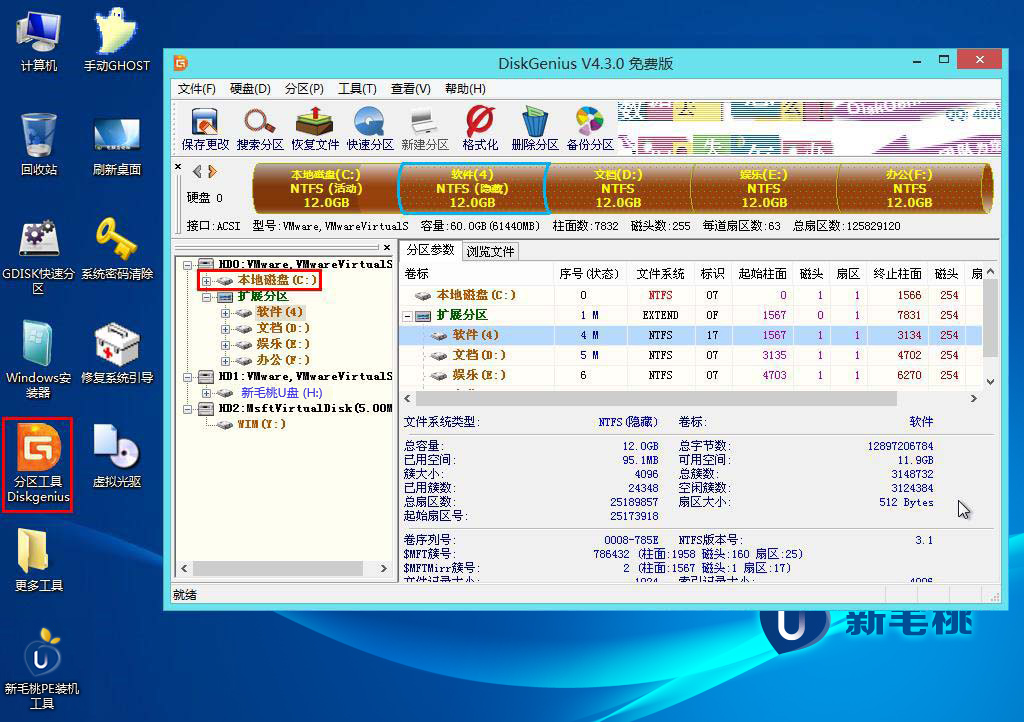This screenshot has width=1024, height=722.
Task: Switch to the 浏览文件 tab
Action: tap(490, 251)
